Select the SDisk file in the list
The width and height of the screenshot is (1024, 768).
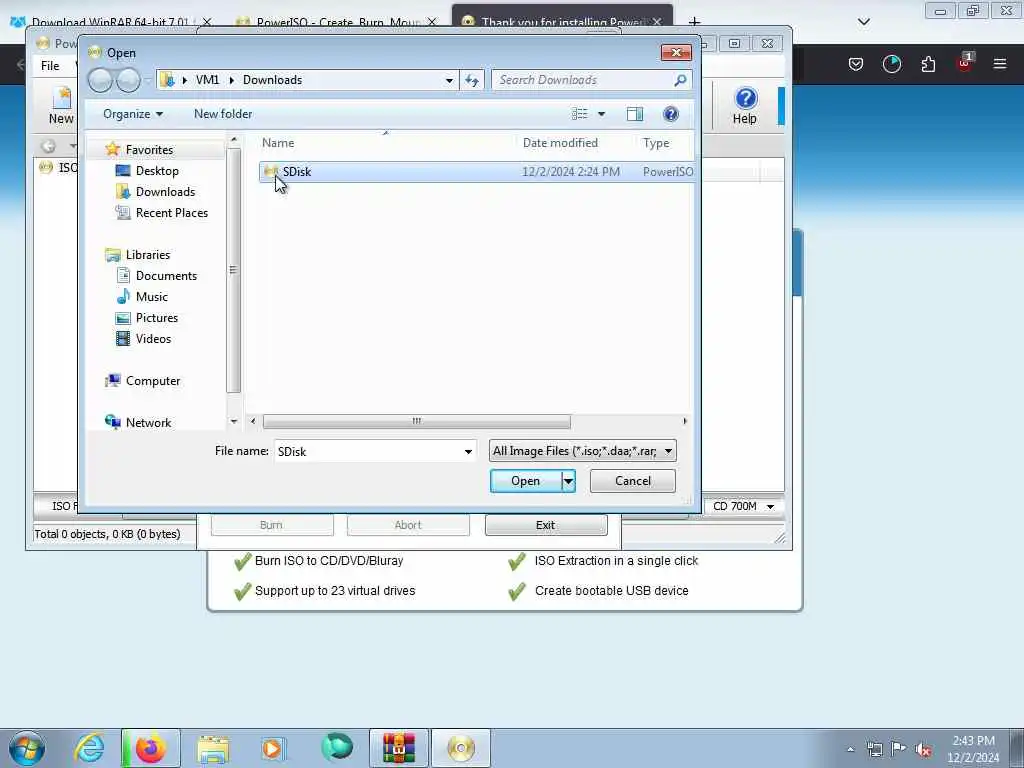pyautogui.click(x=475, y=172)
